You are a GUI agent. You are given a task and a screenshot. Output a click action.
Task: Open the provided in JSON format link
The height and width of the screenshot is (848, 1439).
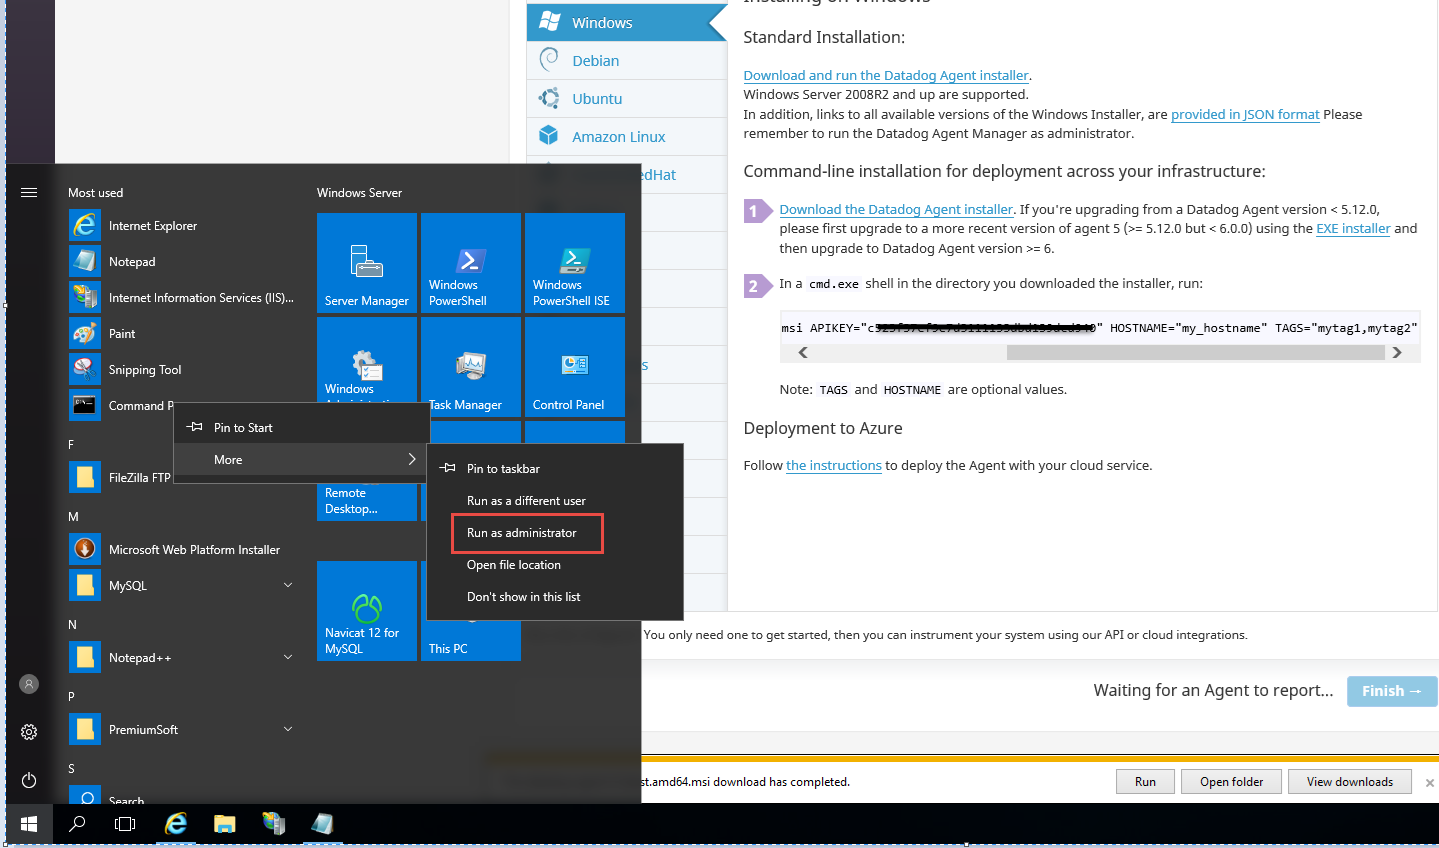point(1245,115)
